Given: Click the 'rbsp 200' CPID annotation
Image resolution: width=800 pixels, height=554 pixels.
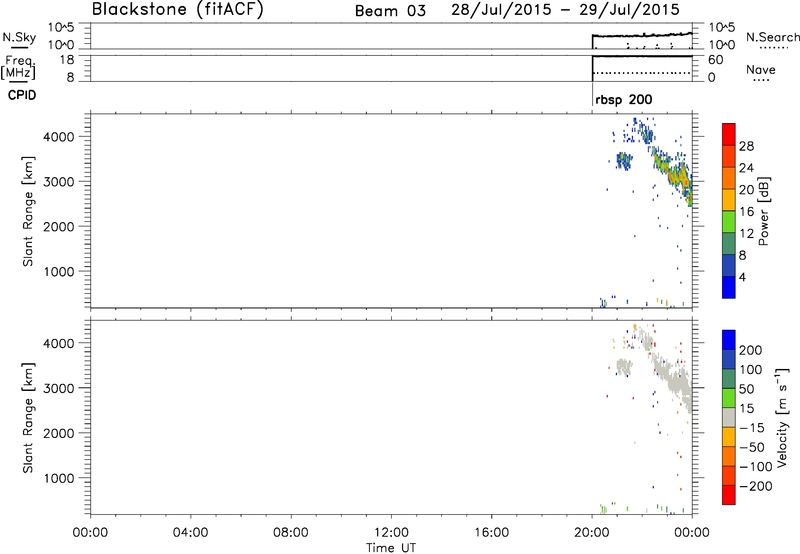Looking at the screenshot, I should tap(623, 99).
